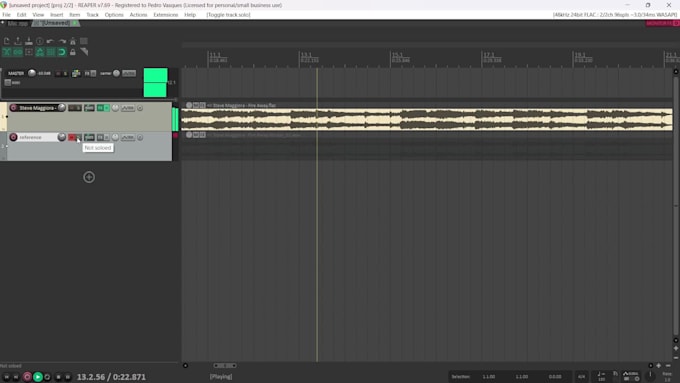Screen dimensions: 680x383
Task: Bypass FX on Steve Maggiora track
Action: 107,108
